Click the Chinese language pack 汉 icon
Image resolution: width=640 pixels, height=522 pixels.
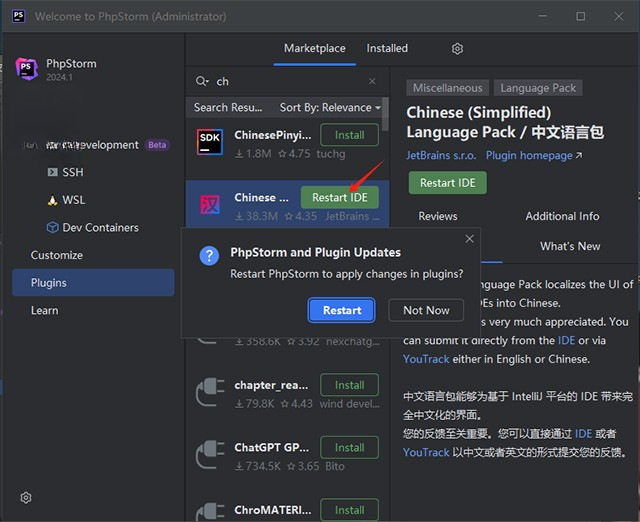point(210,204)
